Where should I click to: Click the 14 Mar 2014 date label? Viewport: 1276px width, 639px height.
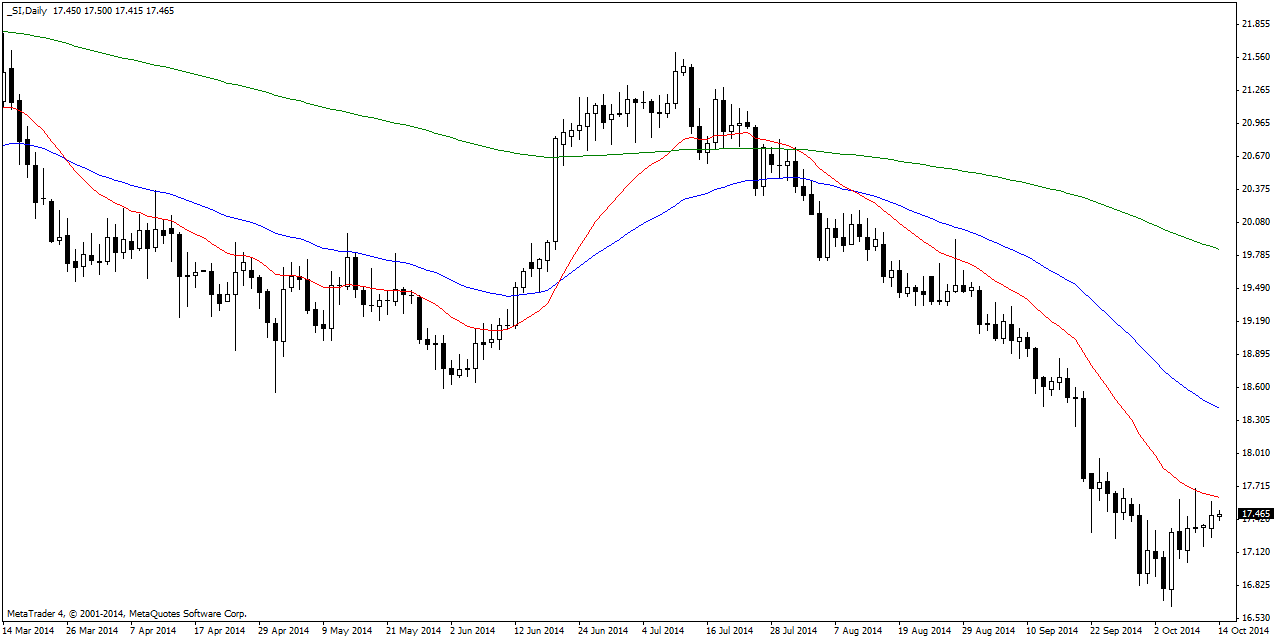28,631
